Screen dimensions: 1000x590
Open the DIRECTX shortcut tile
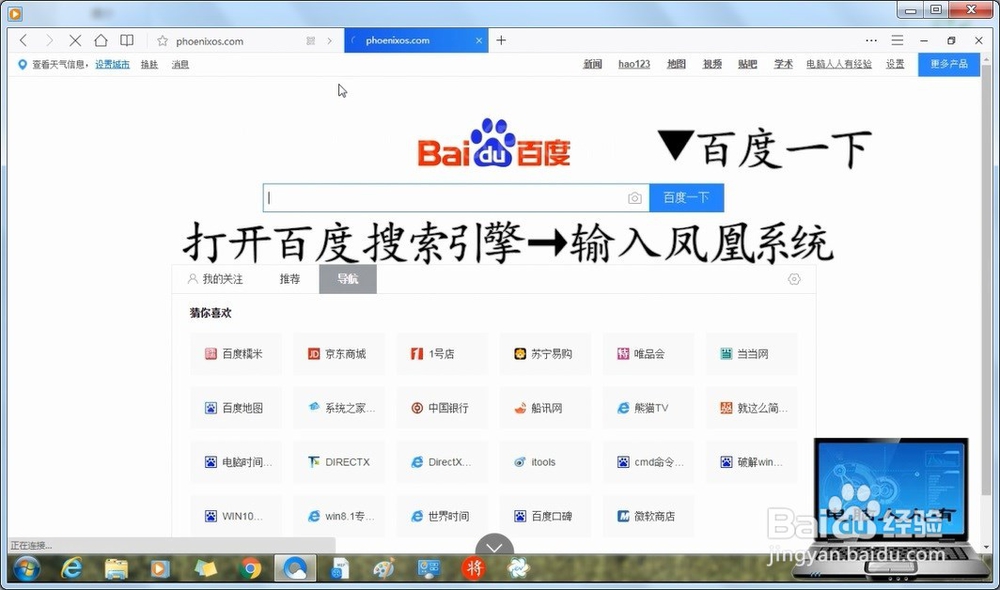339,462
